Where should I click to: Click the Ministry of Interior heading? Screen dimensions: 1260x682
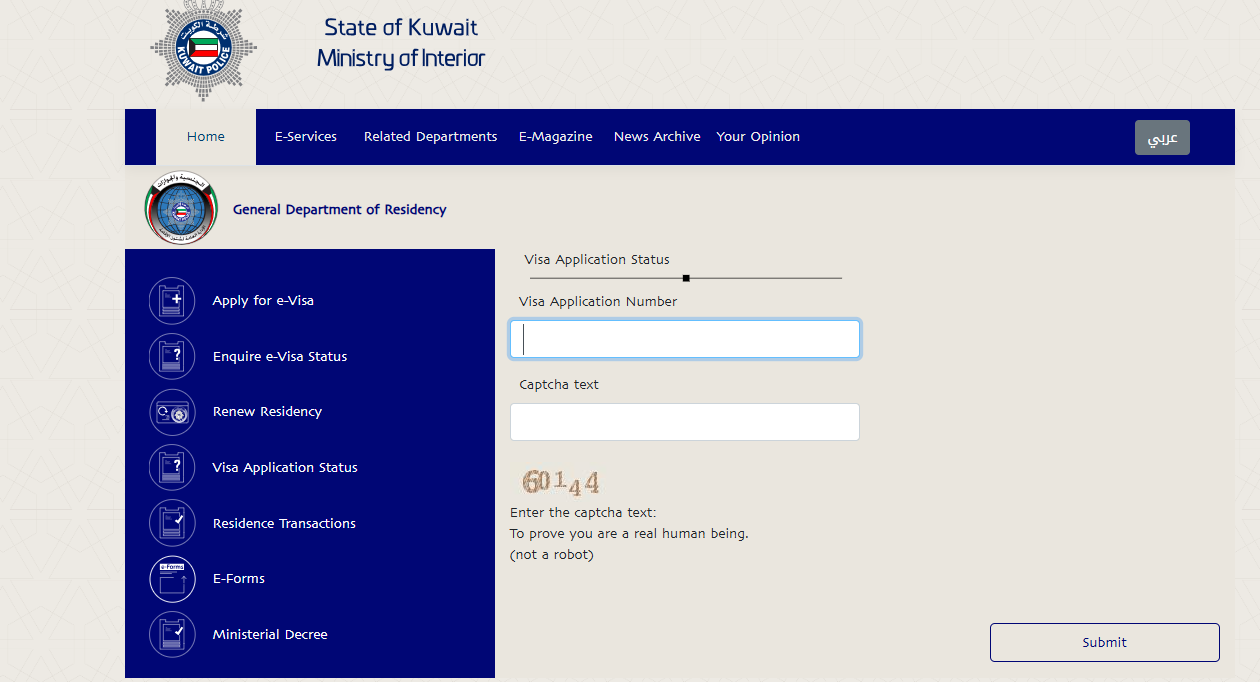pos(401,58)
